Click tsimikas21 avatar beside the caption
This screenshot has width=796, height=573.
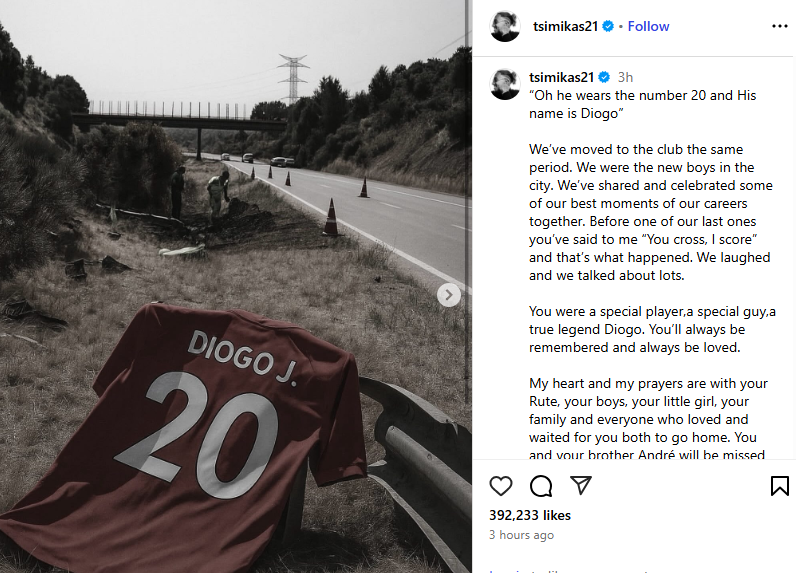coord(505,84)
